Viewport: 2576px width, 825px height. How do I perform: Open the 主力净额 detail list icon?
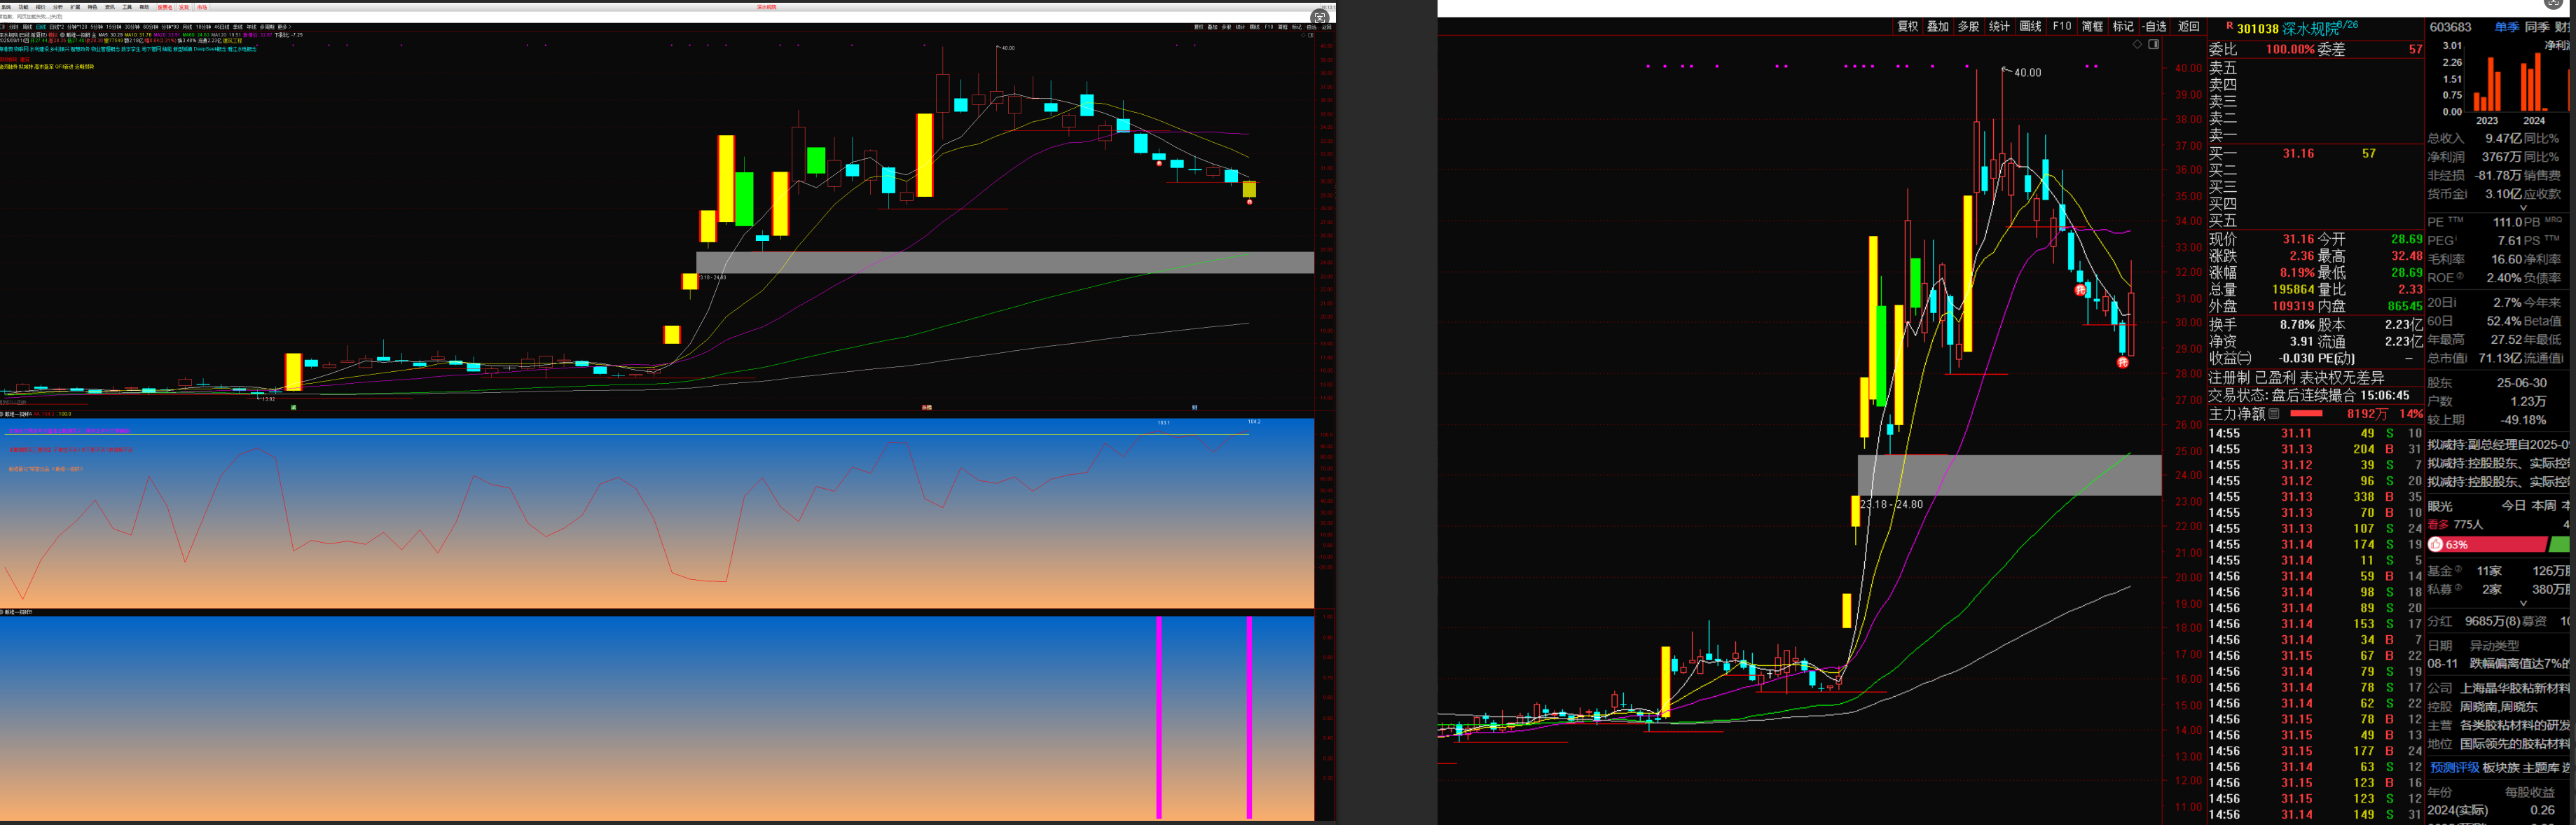click(2273, 414)
